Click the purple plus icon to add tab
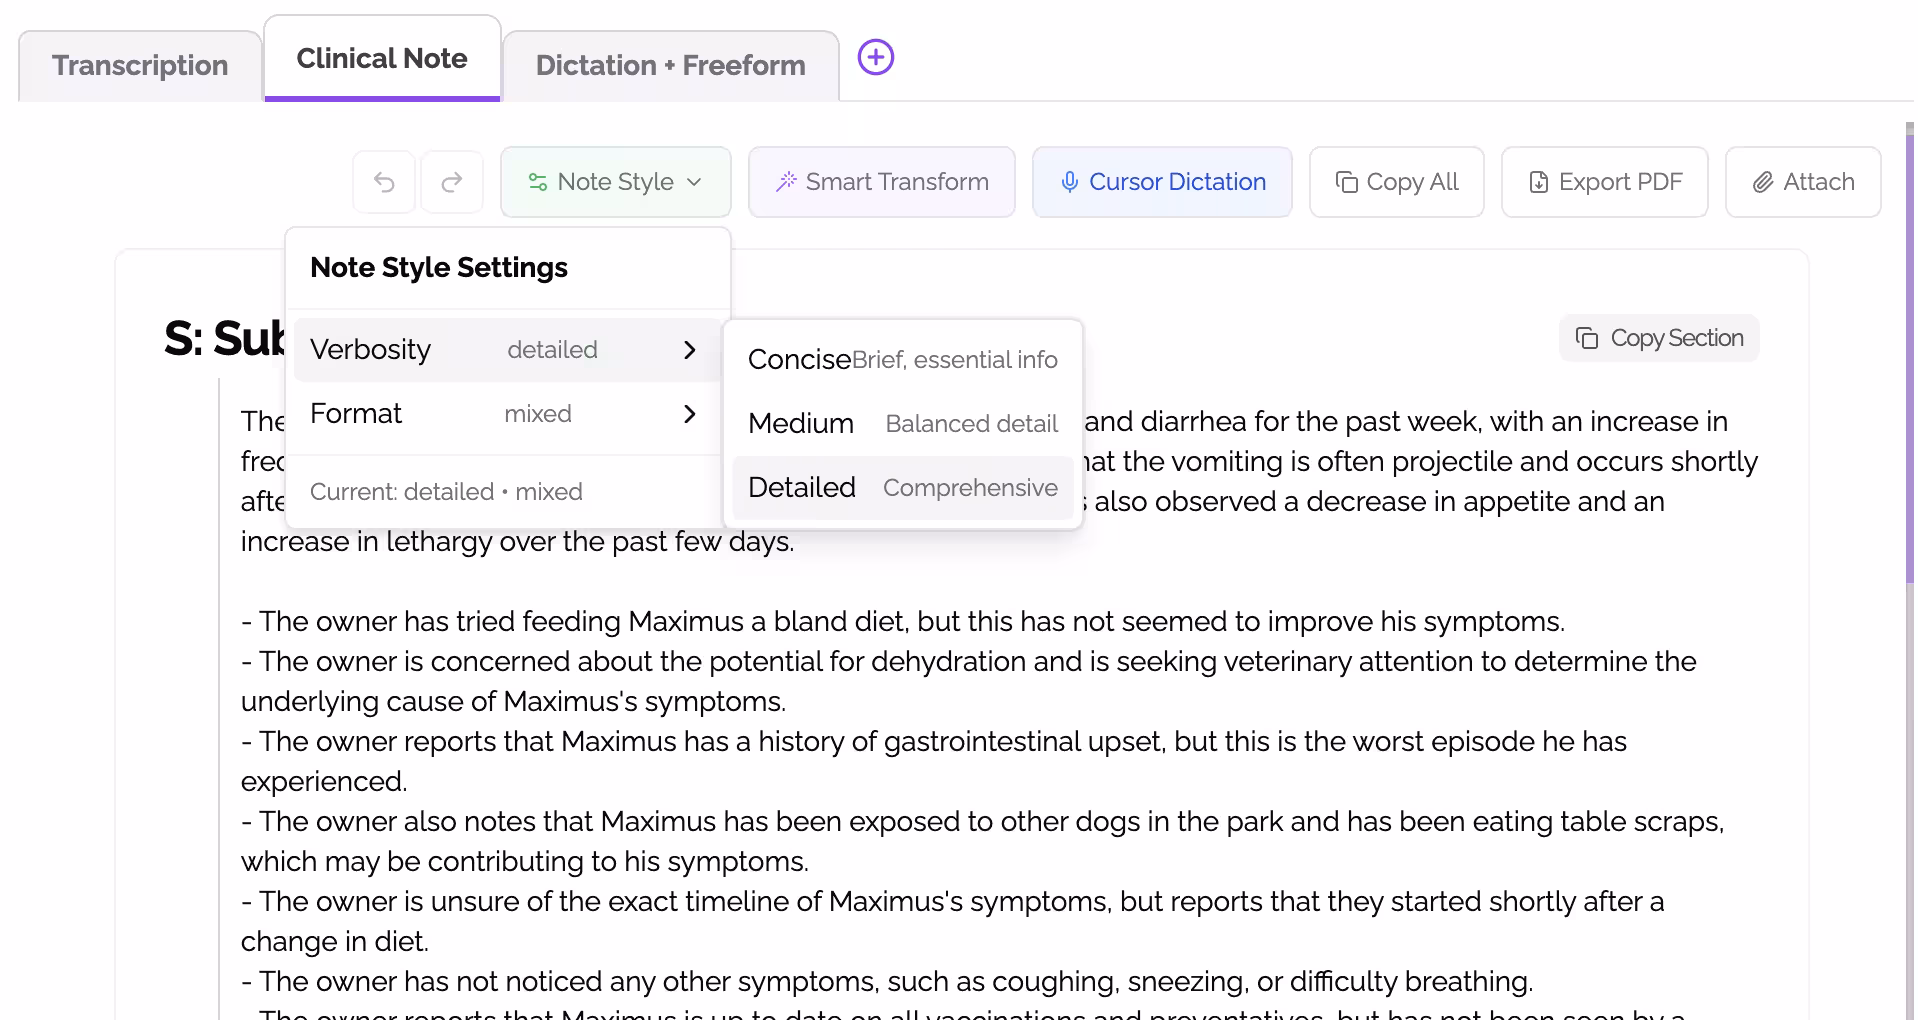The width and height of the screenshot is (1918, 1020). pyautogui.click(x=875, y=57)
